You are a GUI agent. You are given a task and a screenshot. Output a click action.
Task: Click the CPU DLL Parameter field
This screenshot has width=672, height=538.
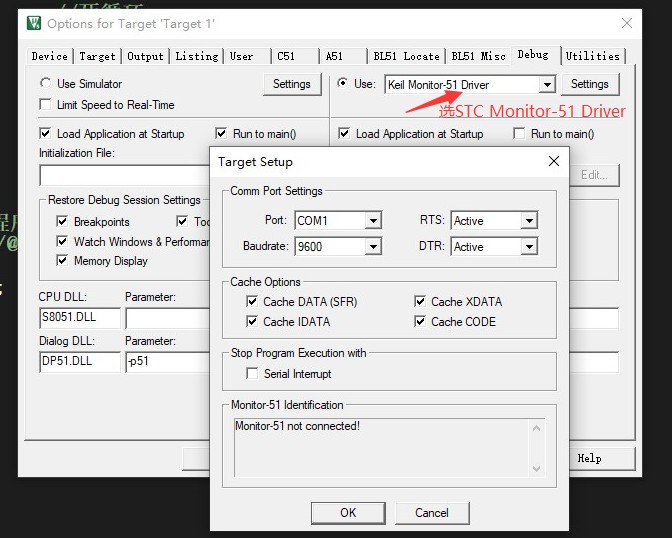coord(168,318)
